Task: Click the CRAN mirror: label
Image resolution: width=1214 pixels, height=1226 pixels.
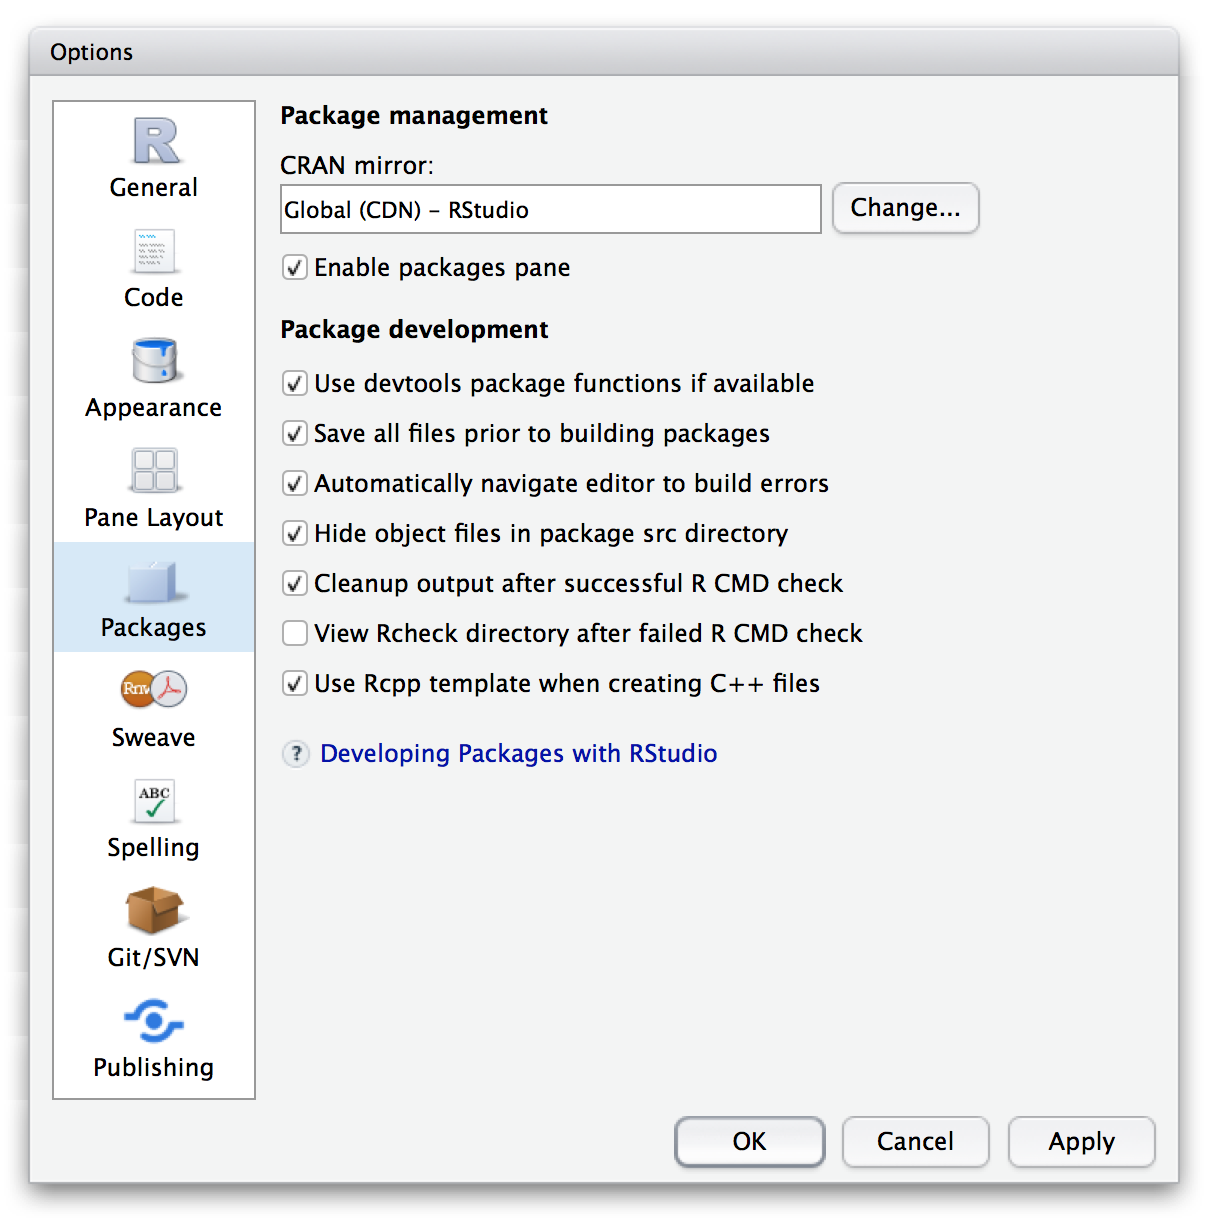Action: pos(357,165)
